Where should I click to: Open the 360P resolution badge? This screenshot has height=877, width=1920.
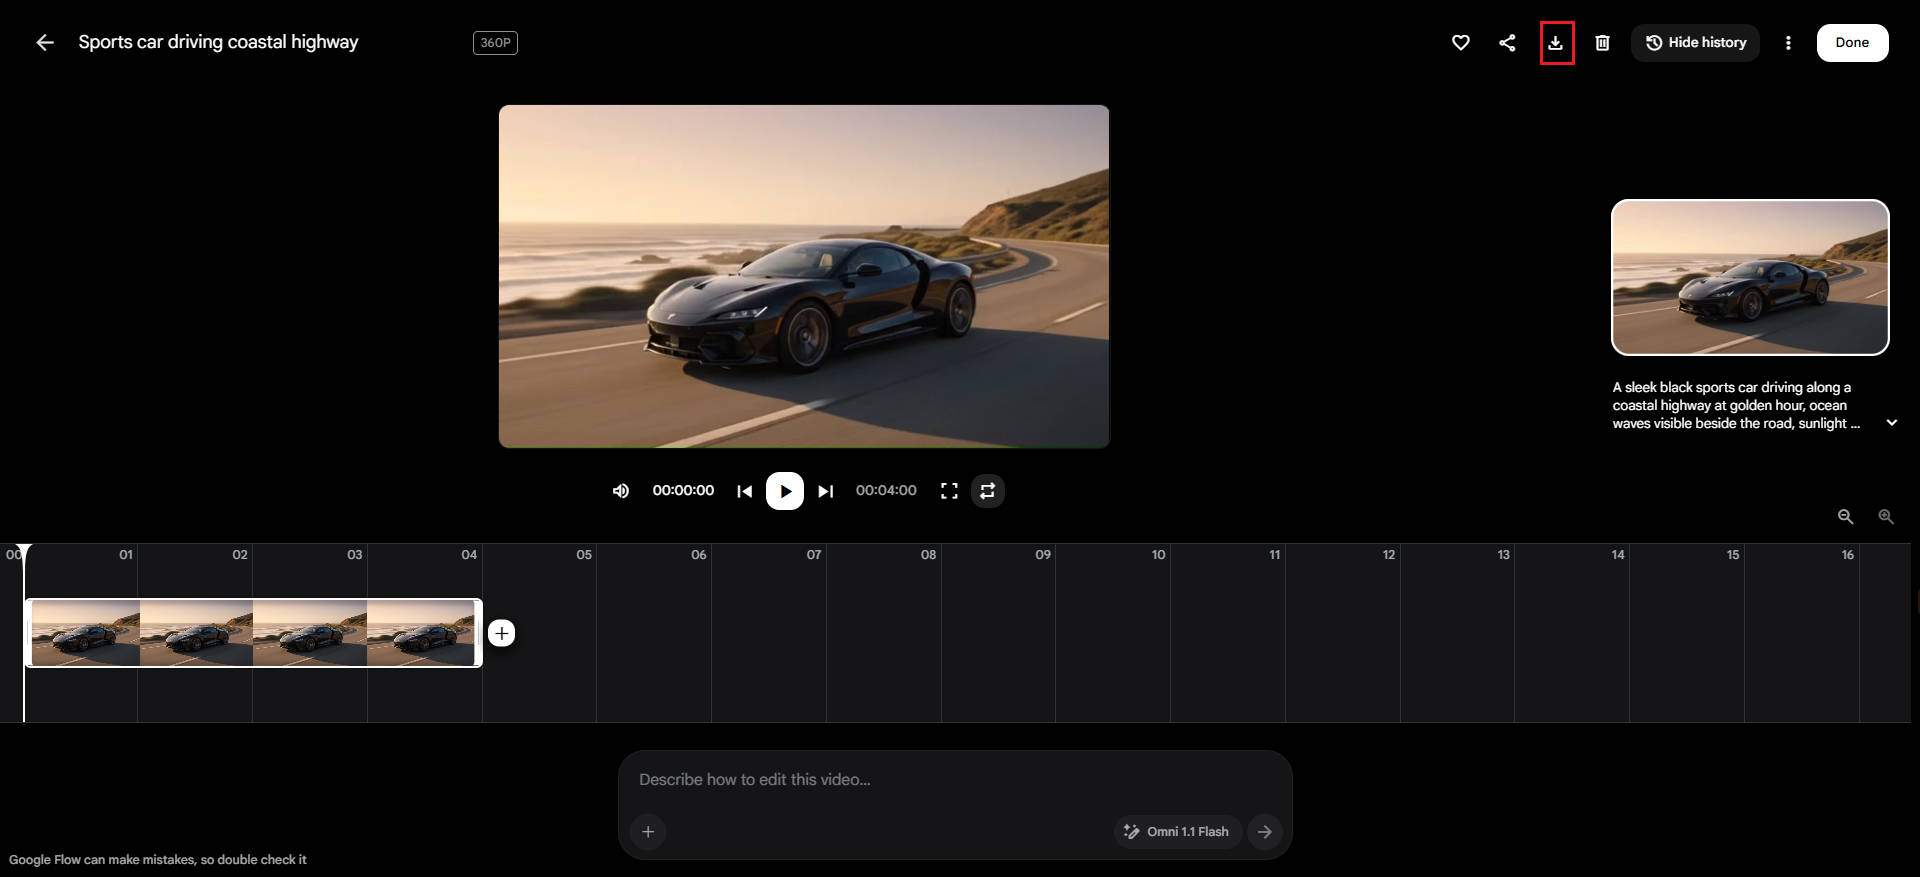495,43
